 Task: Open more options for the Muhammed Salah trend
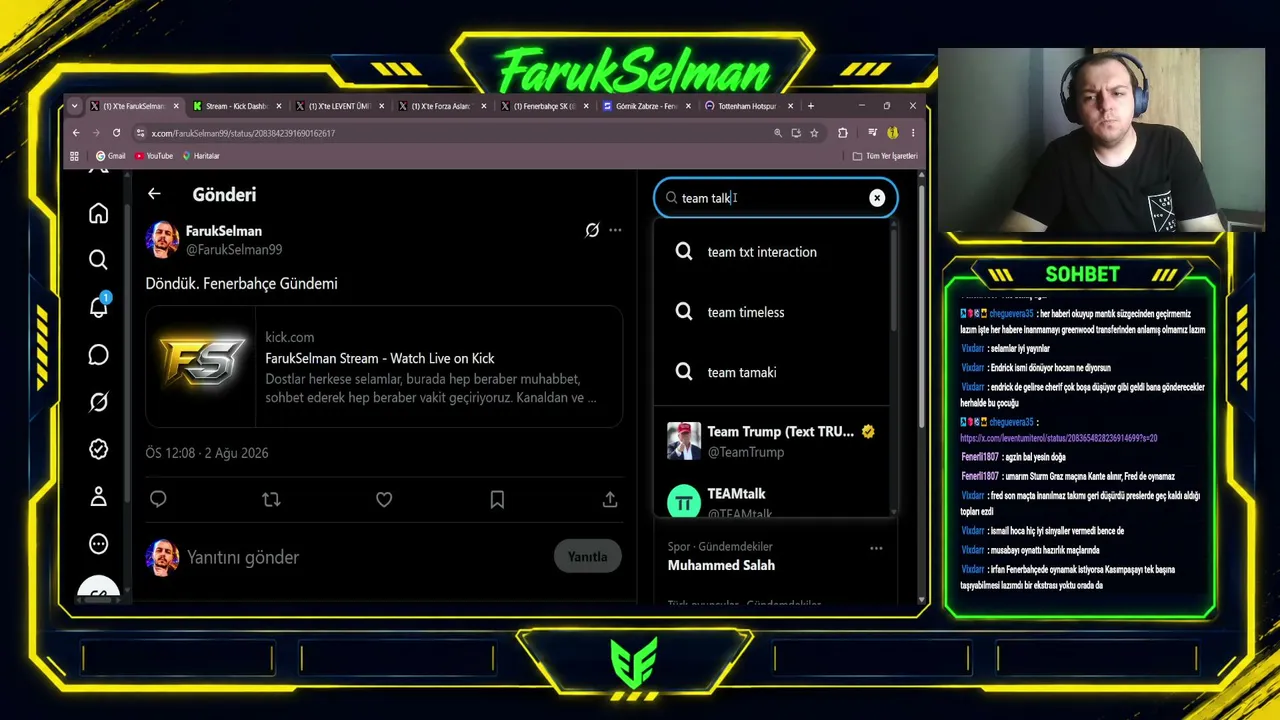click(876, 548)
